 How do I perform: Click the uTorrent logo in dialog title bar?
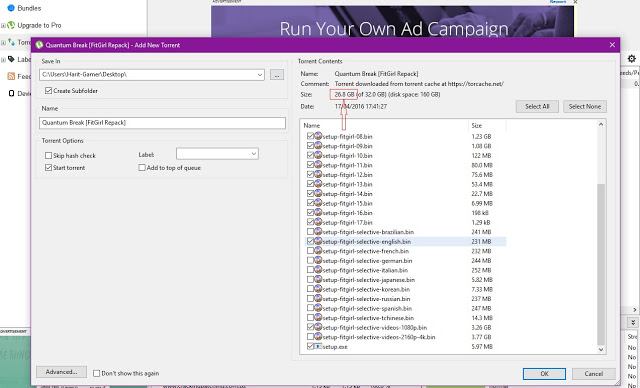(39, 45)
